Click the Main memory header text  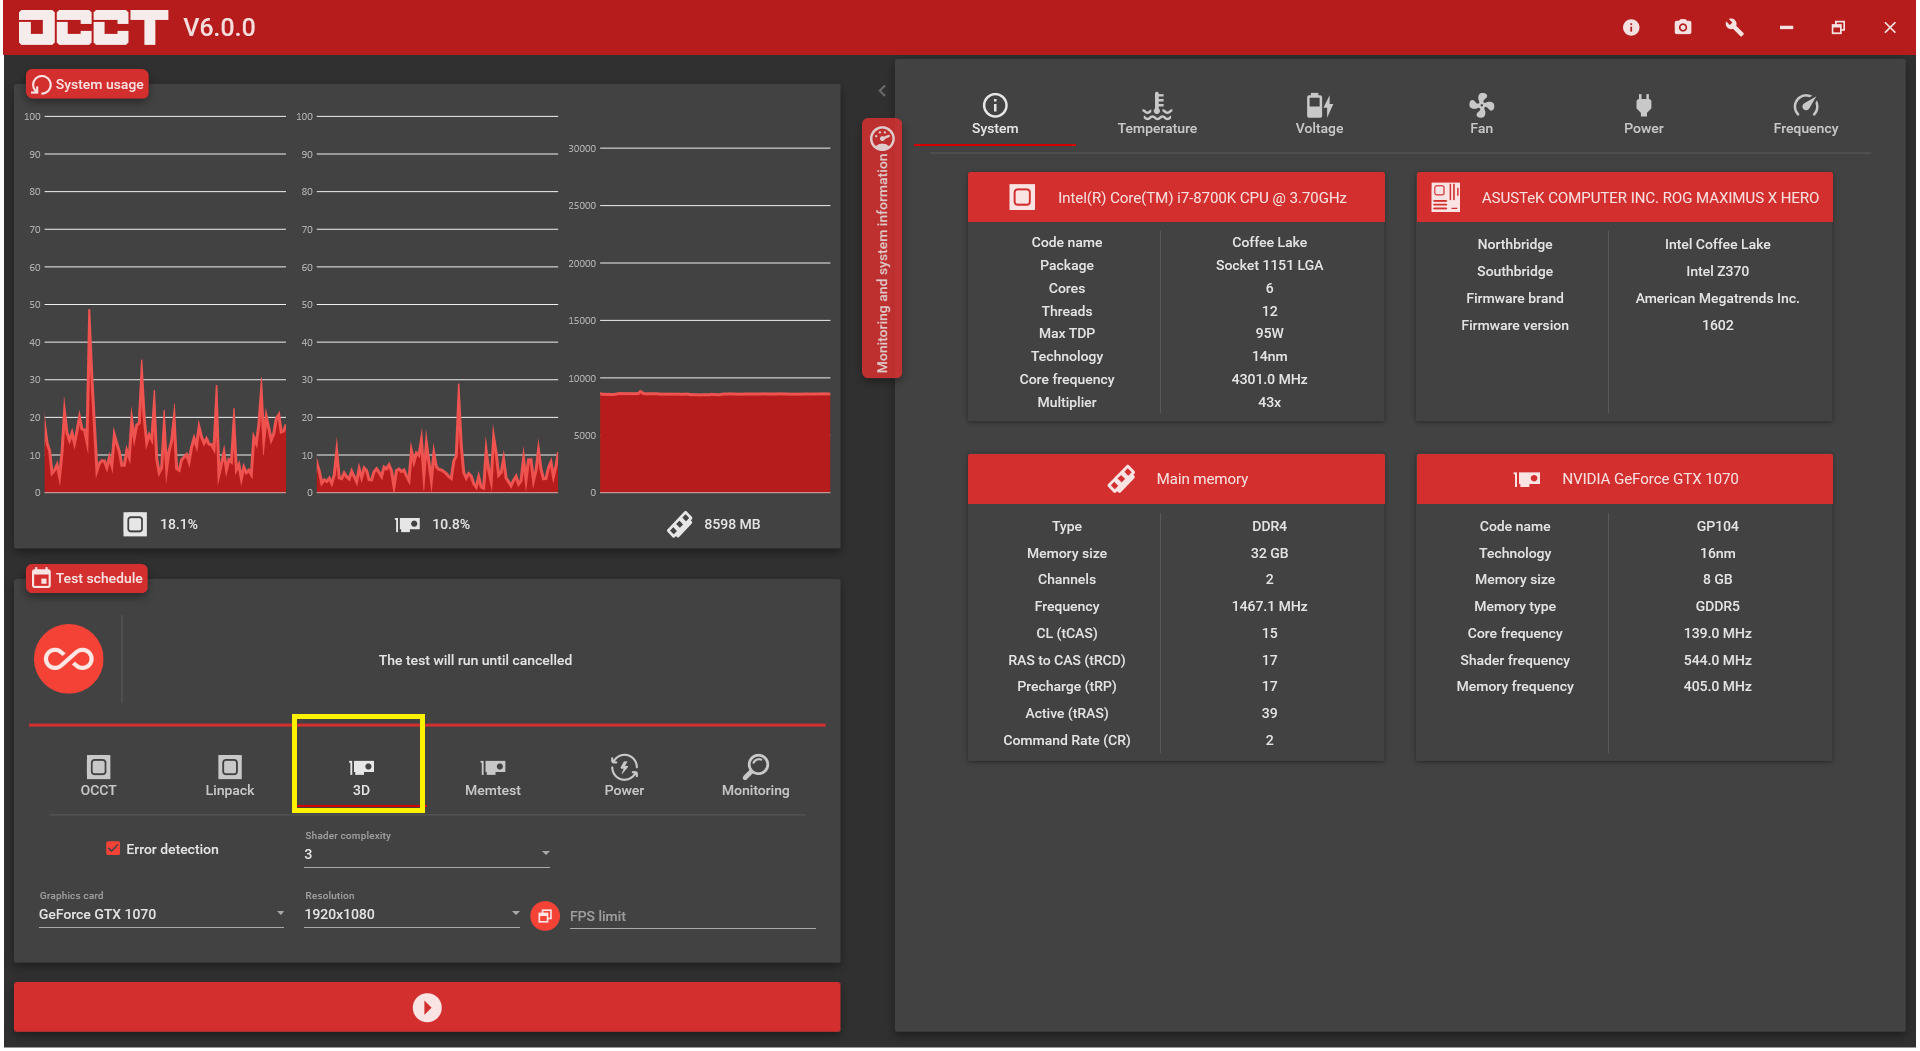[x=1202, y=479]
